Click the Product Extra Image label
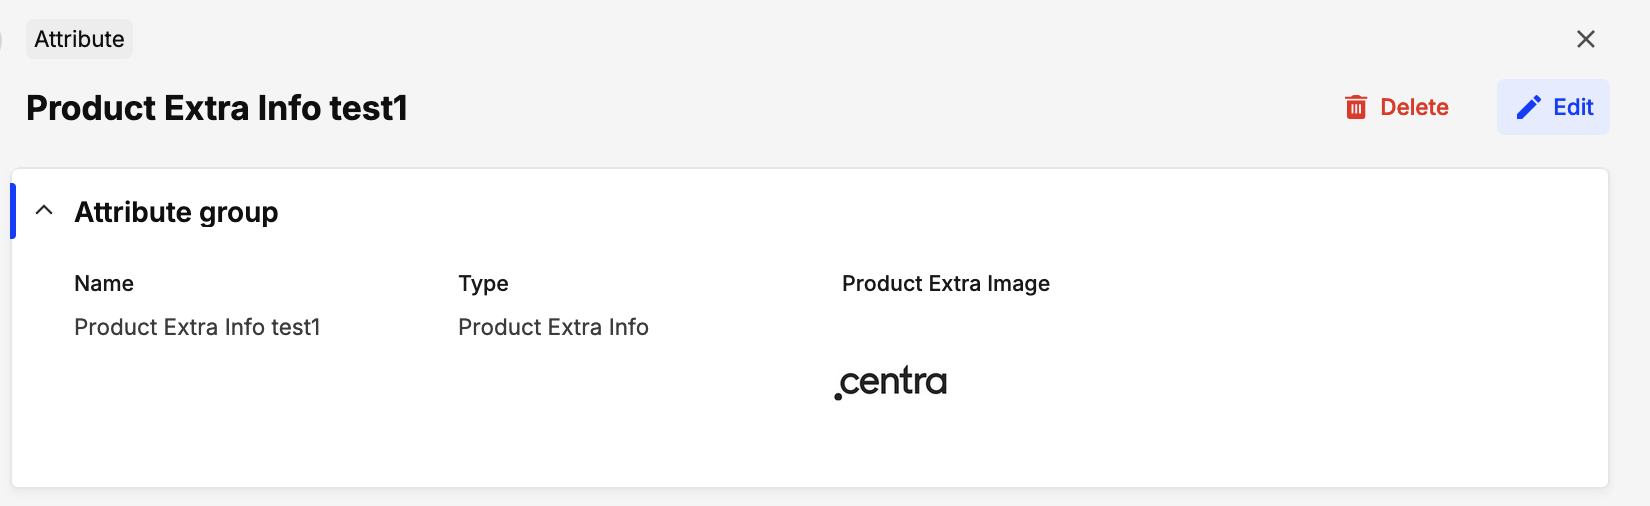This screenshot has height=506, width=1650. pyautogui.click(x=945, y=283)
